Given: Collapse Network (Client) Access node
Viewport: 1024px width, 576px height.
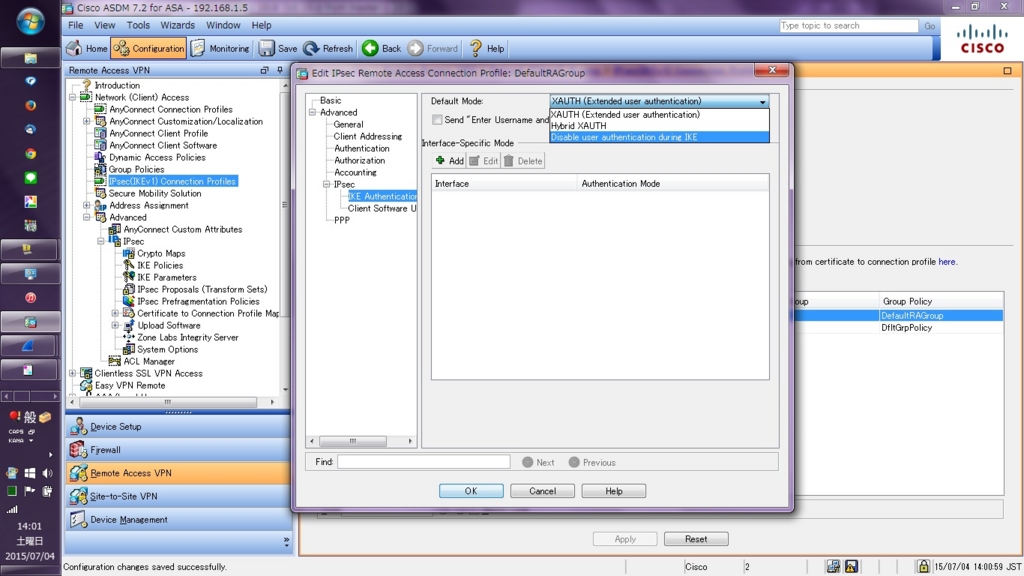Looking at the screenshot, I should pos(72,97).
